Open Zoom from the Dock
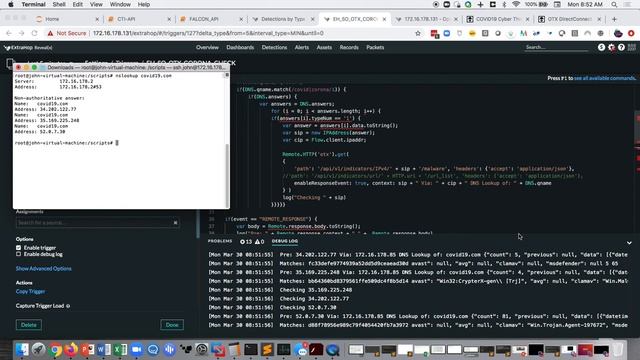This screenshot has width=640, height=360. (x=136, y=349)
